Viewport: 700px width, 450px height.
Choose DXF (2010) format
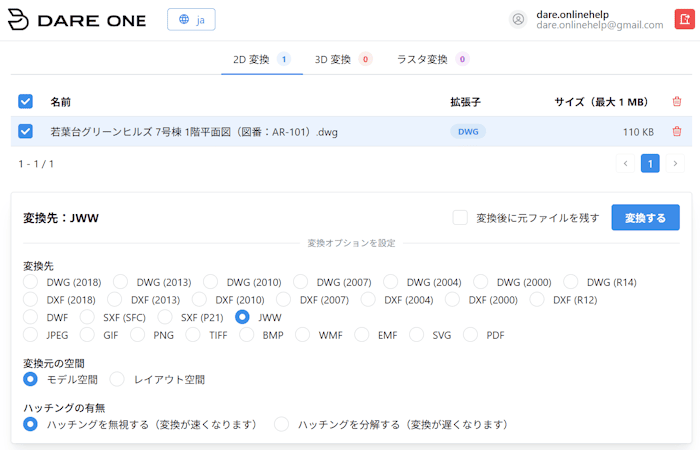[199, 300]
